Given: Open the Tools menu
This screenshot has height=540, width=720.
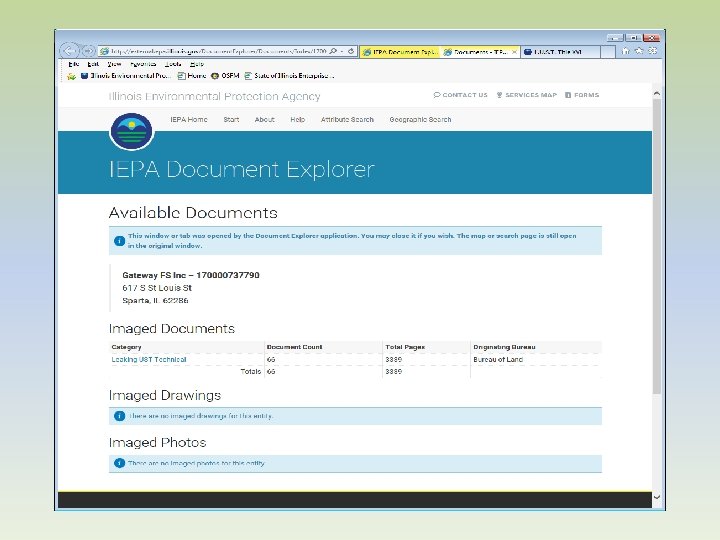Looking at the screenshot, I should tap(173, 64).
